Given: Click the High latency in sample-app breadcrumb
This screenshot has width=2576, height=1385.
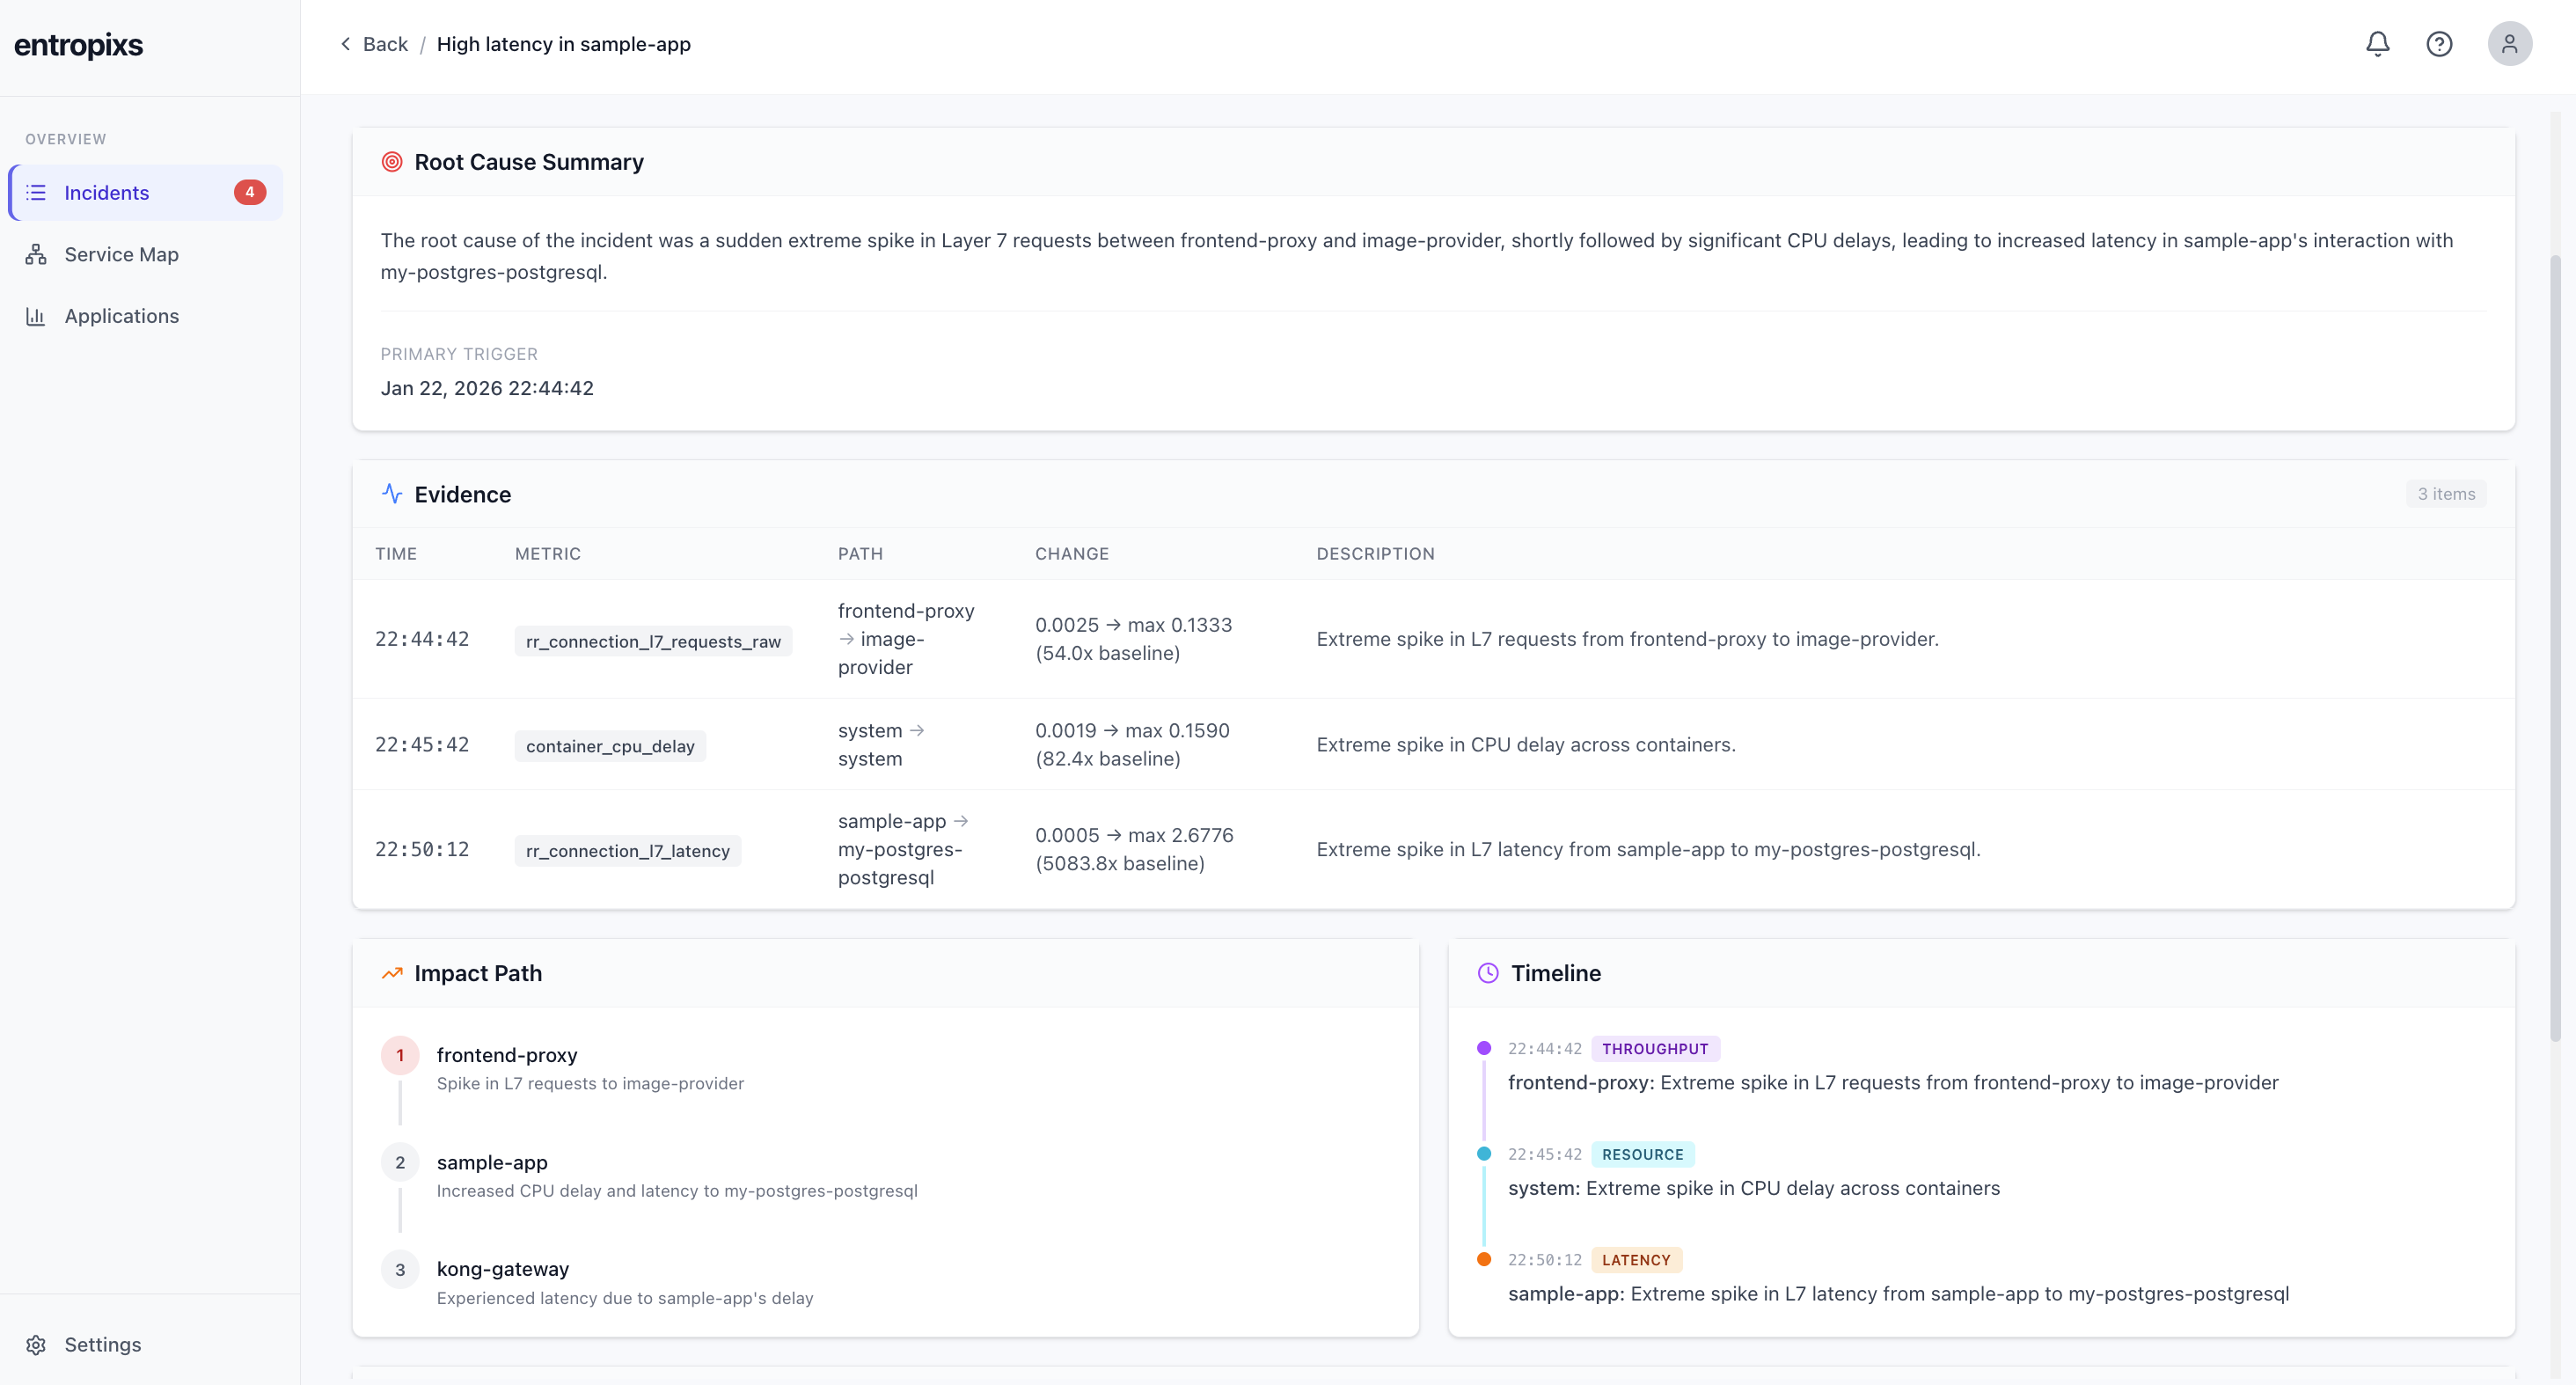Looking at the screenshot, I should click(x=564, y=44).
